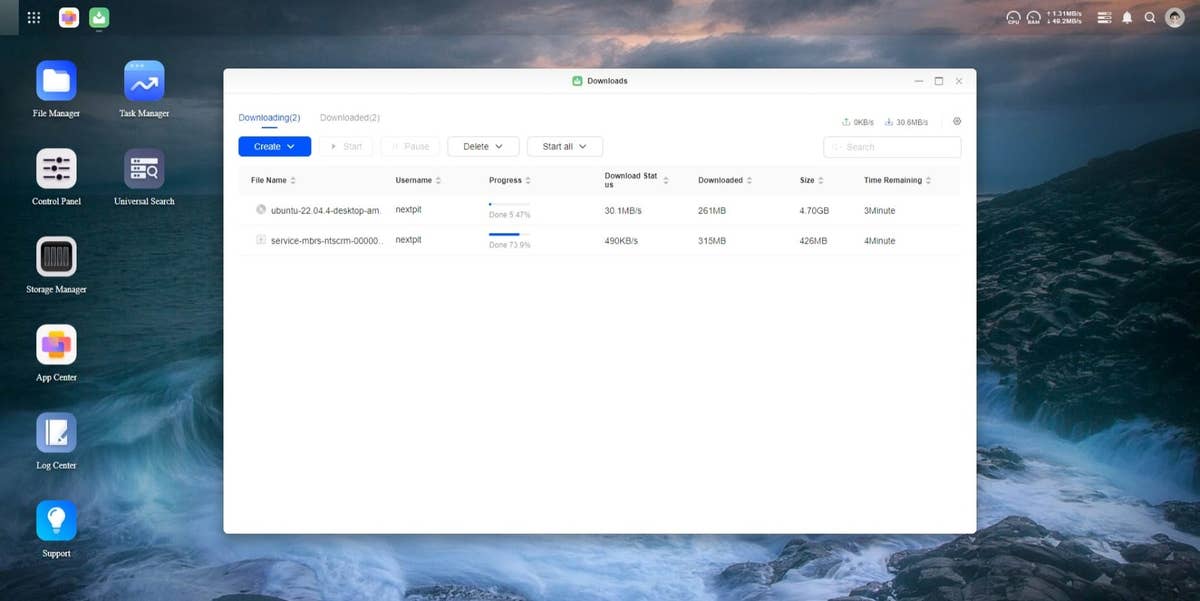The height and width of the screenshot is (601, 1200).
Task: Open the File Manager desktop icon
Action: tap(56, 81)
